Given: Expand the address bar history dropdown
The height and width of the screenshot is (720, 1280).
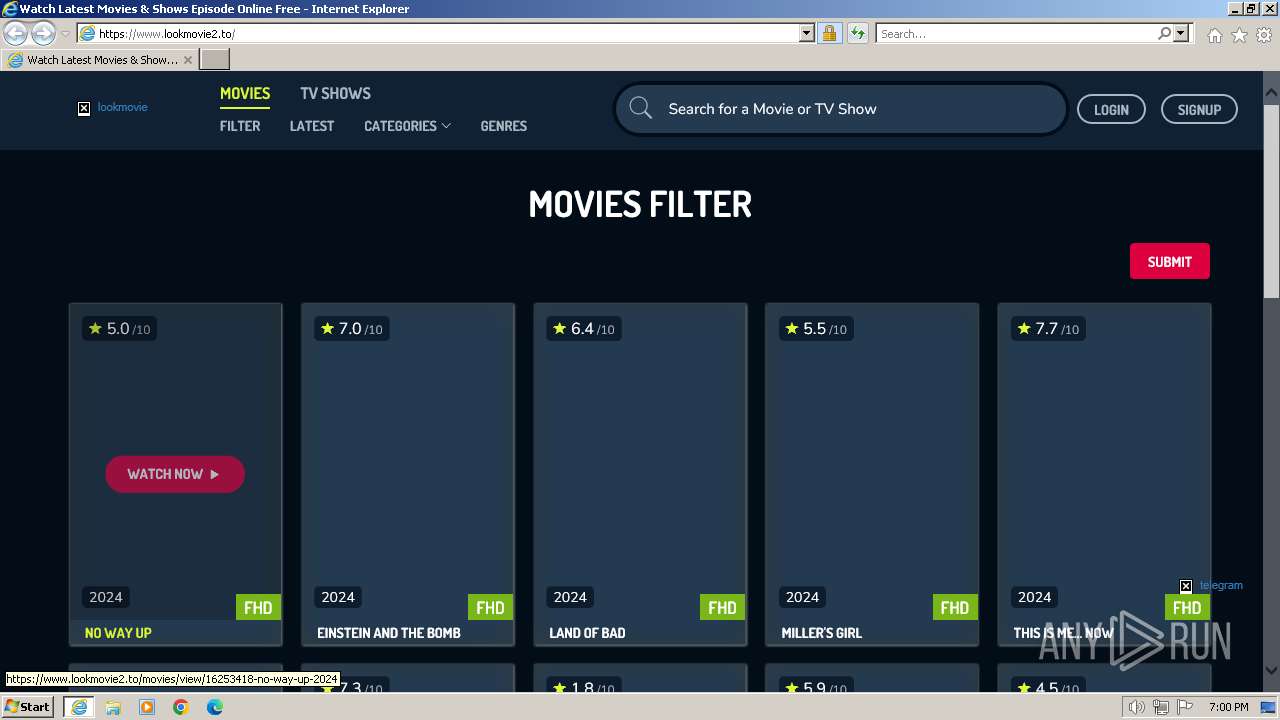Looking at the screenshot, I should [x=807, y=33].
